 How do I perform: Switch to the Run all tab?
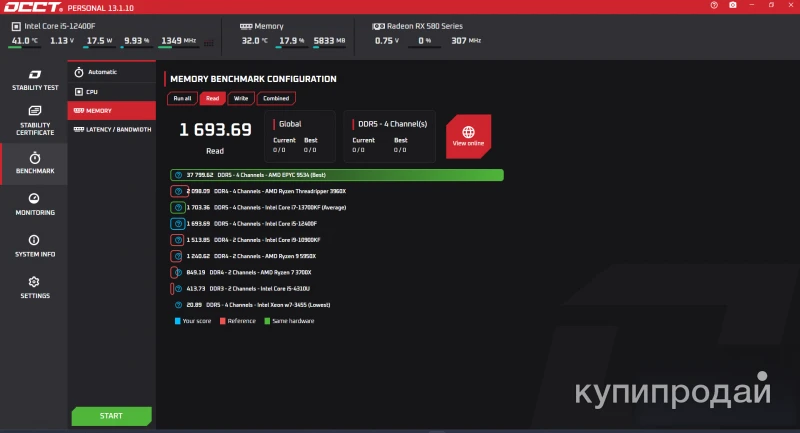(x=182, y=98)
